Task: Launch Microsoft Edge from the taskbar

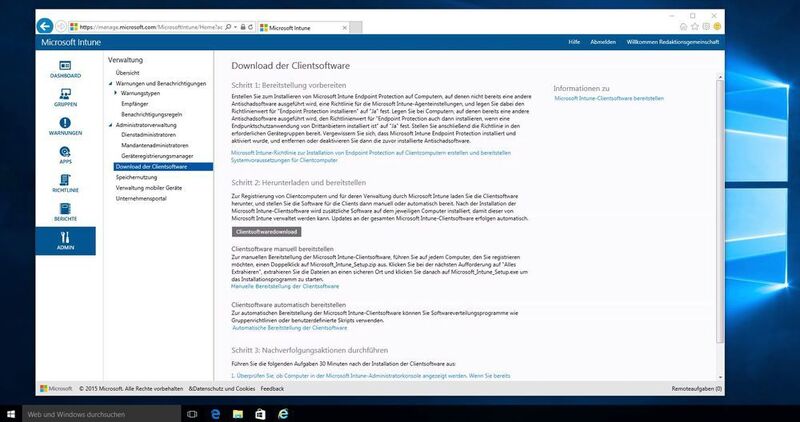Action: (215, 414)
